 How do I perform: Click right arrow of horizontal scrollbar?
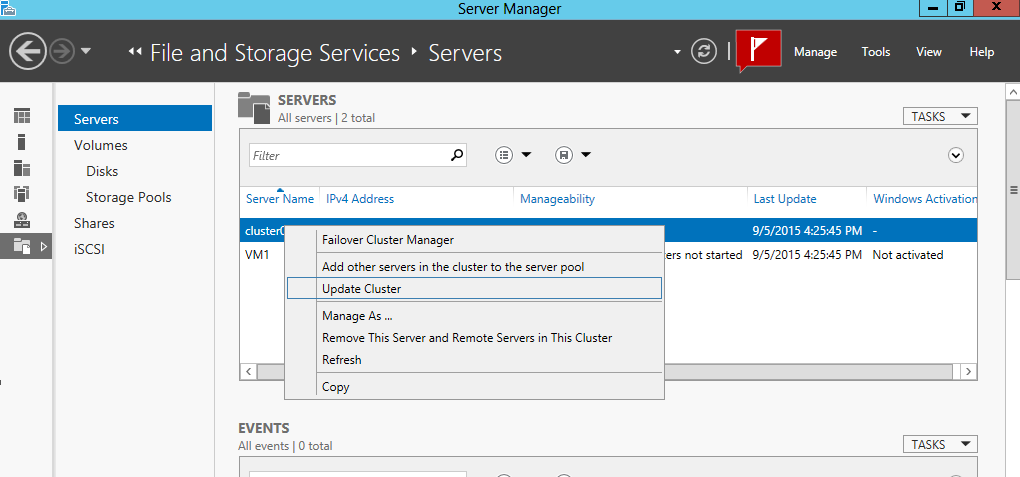[x=969, y=372]
